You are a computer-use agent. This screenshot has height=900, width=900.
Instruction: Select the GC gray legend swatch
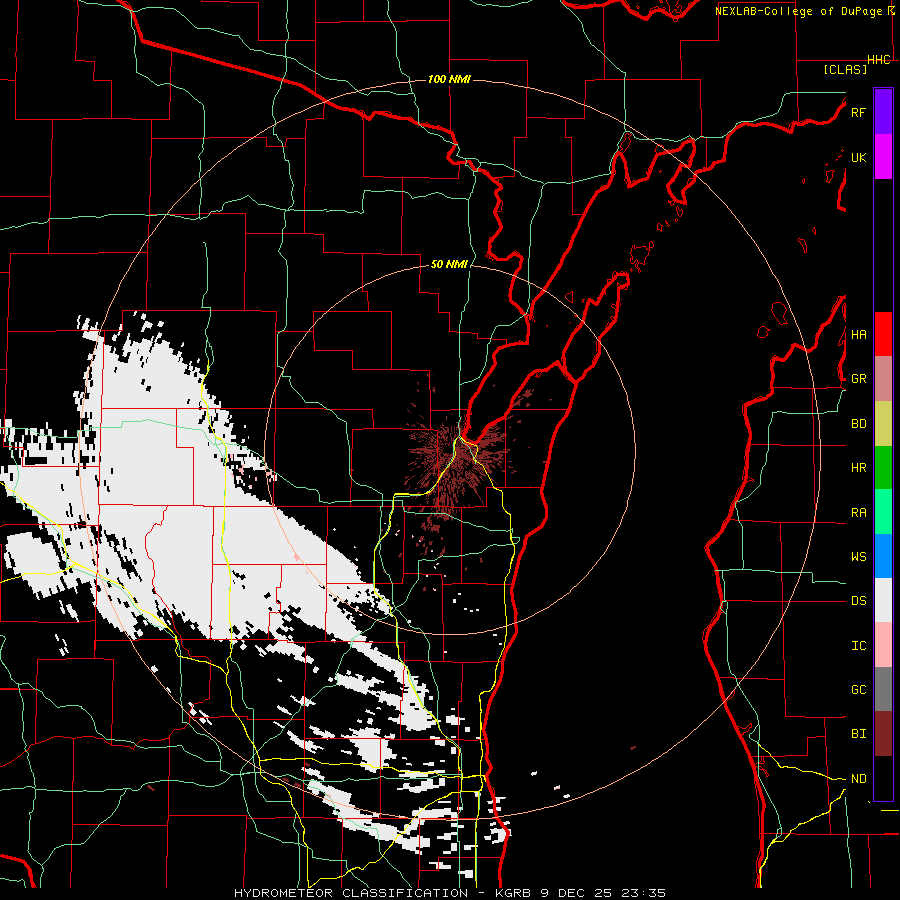point(883,689)
